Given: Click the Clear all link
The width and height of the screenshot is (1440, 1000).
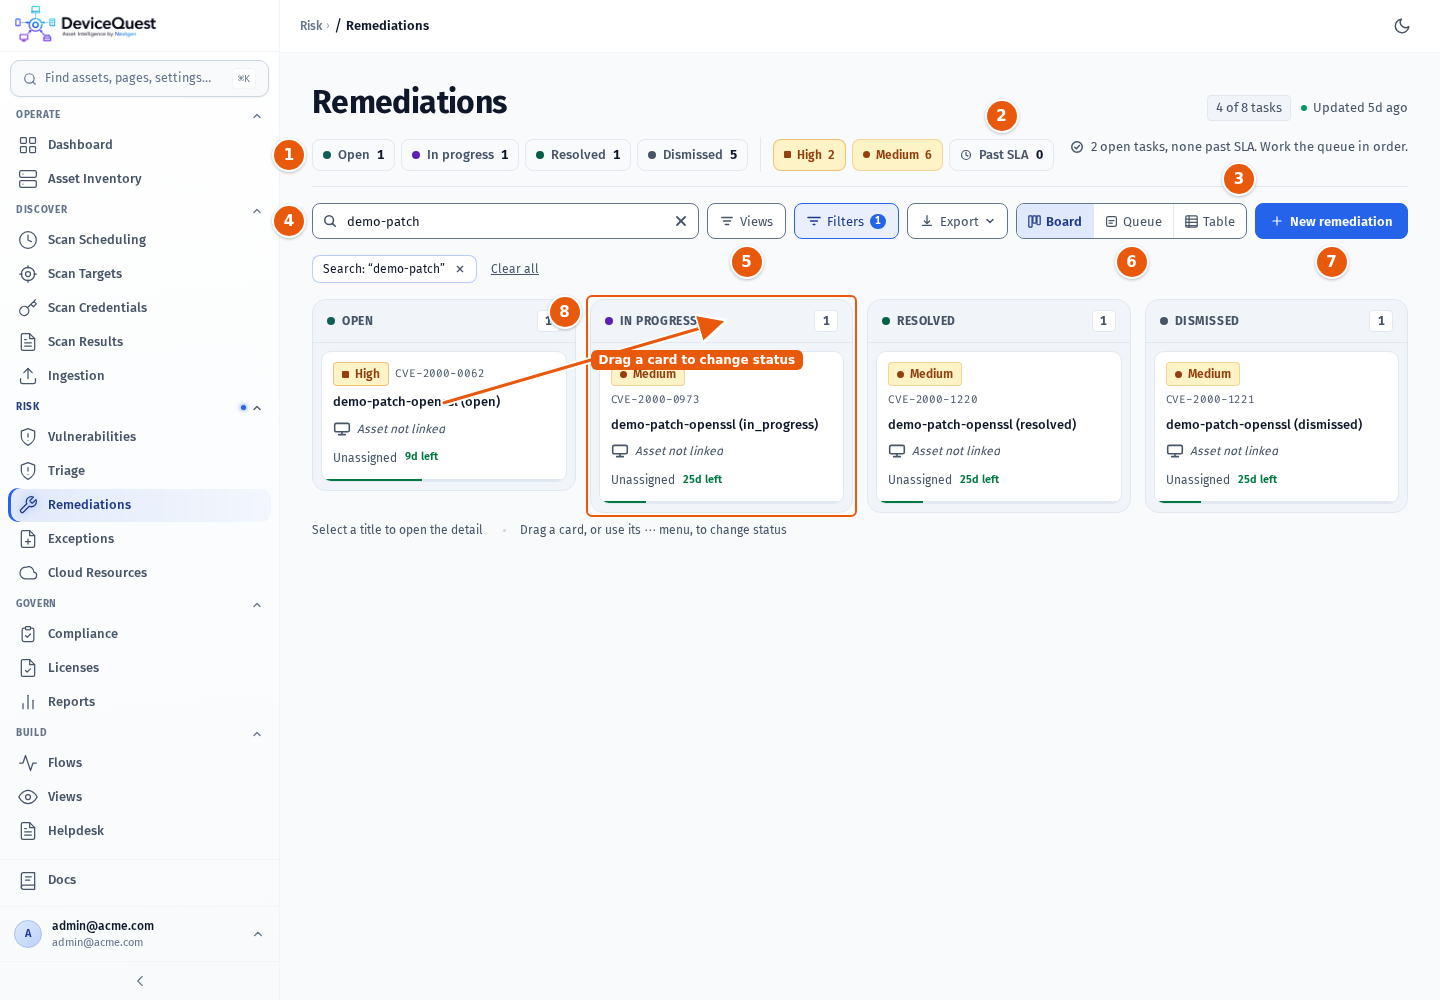Looking at the screenshot, I should [x=515, y=269].
